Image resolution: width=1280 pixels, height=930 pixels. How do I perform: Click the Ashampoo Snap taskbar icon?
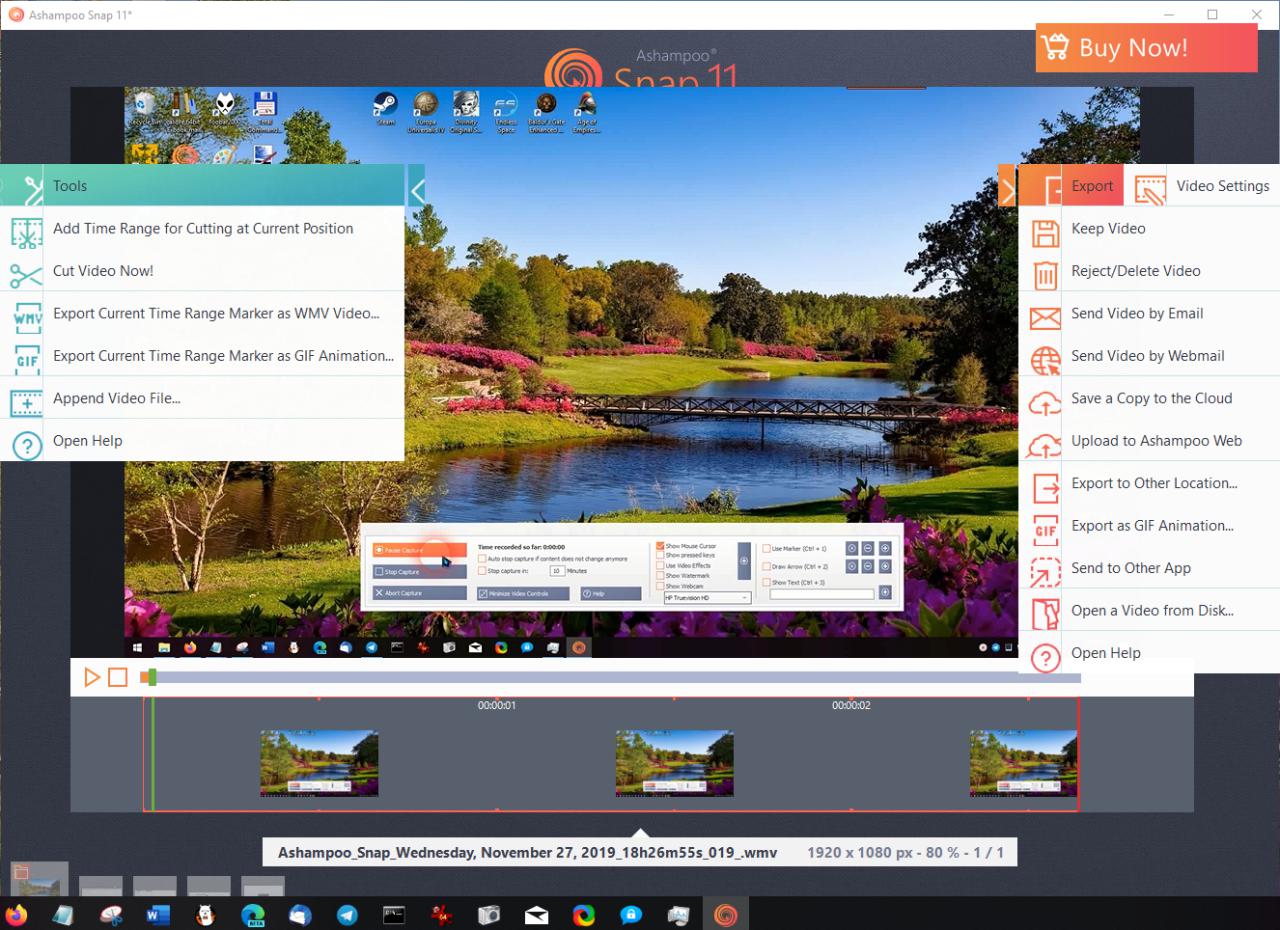pyautogui.click(x=725, y=914)
